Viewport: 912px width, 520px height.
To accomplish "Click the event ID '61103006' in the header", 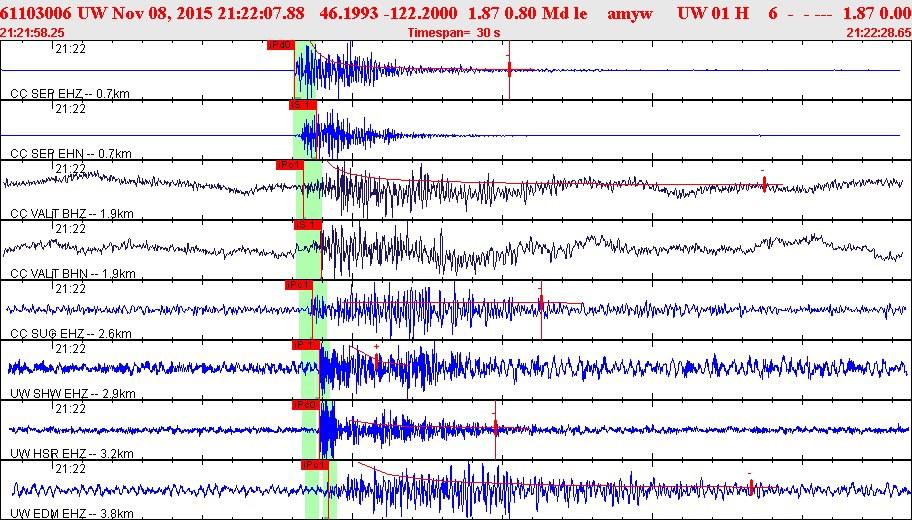I will point(35,13).
